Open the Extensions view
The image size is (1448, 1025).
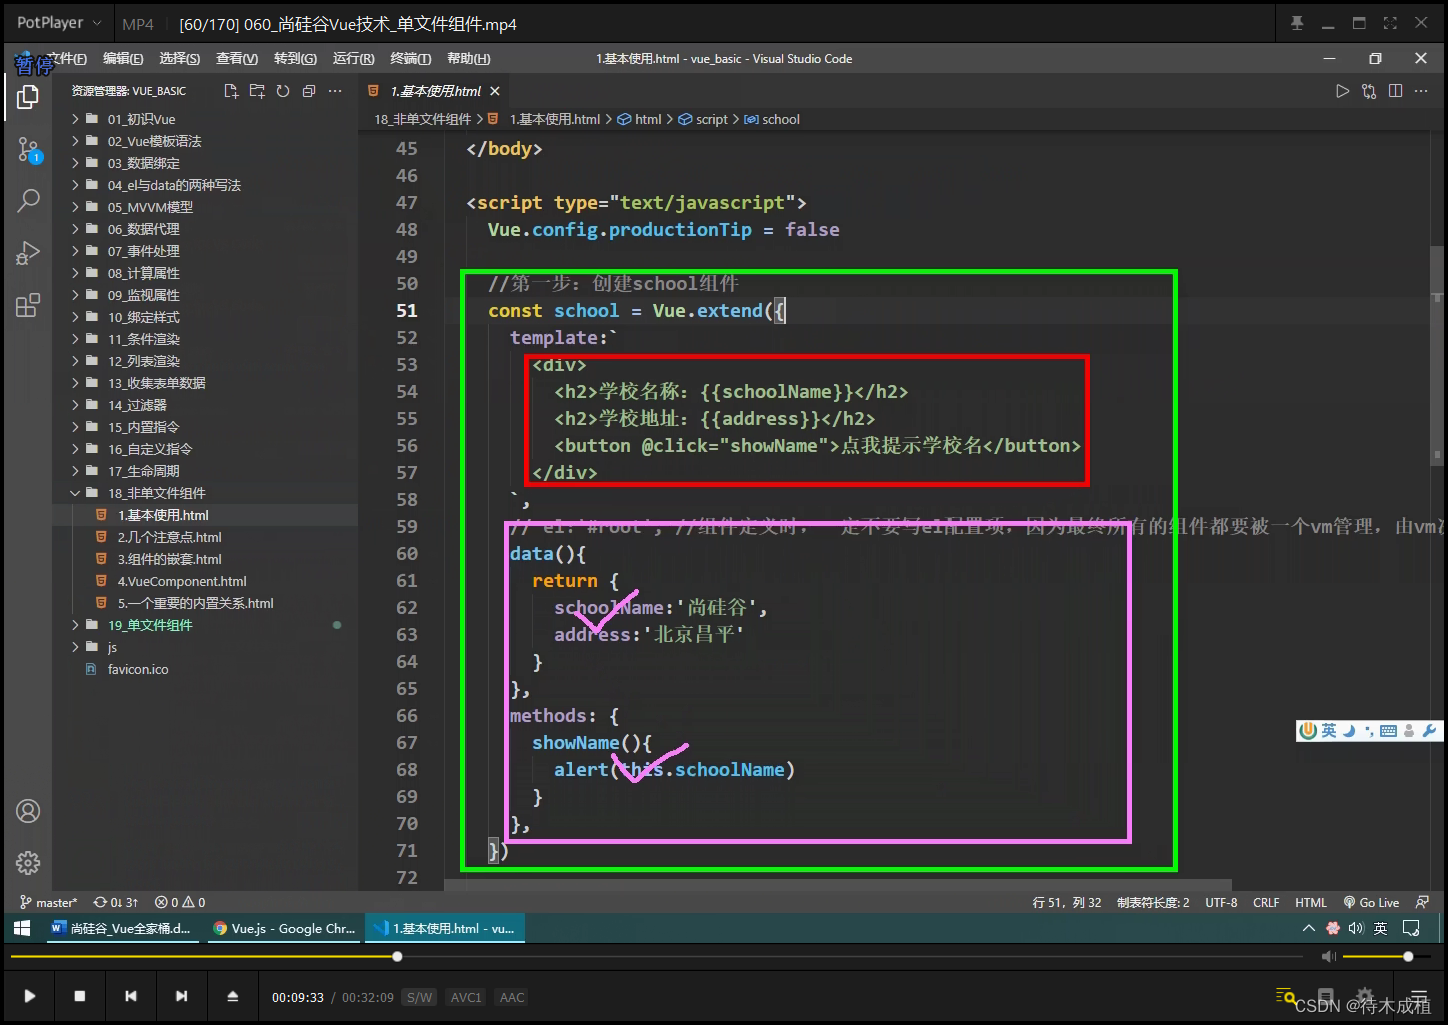(28, 305)
